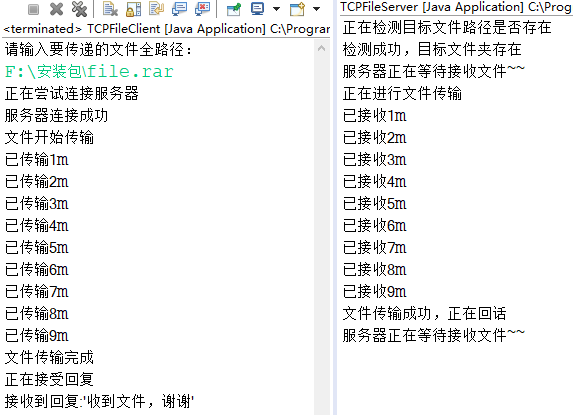
Task: Click client line 已传输4m
Action: click(x=37, y=225)
